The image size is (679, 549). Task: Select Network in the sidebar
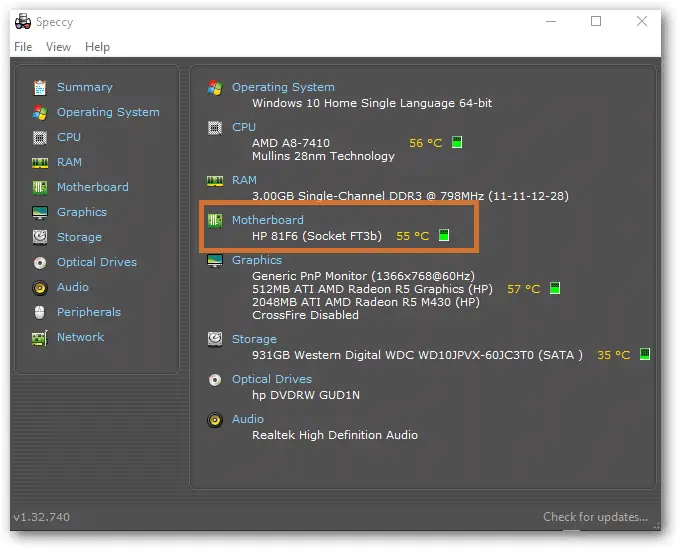pyautogui.click(x=81, y=337)
